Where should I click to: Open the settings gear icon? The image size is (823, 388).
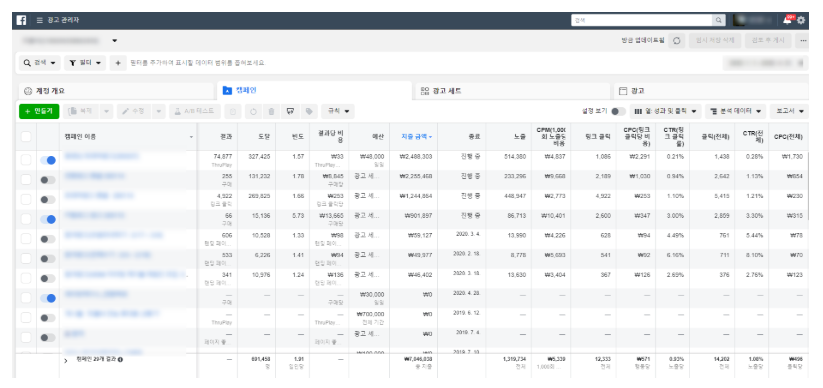[801, 20]
